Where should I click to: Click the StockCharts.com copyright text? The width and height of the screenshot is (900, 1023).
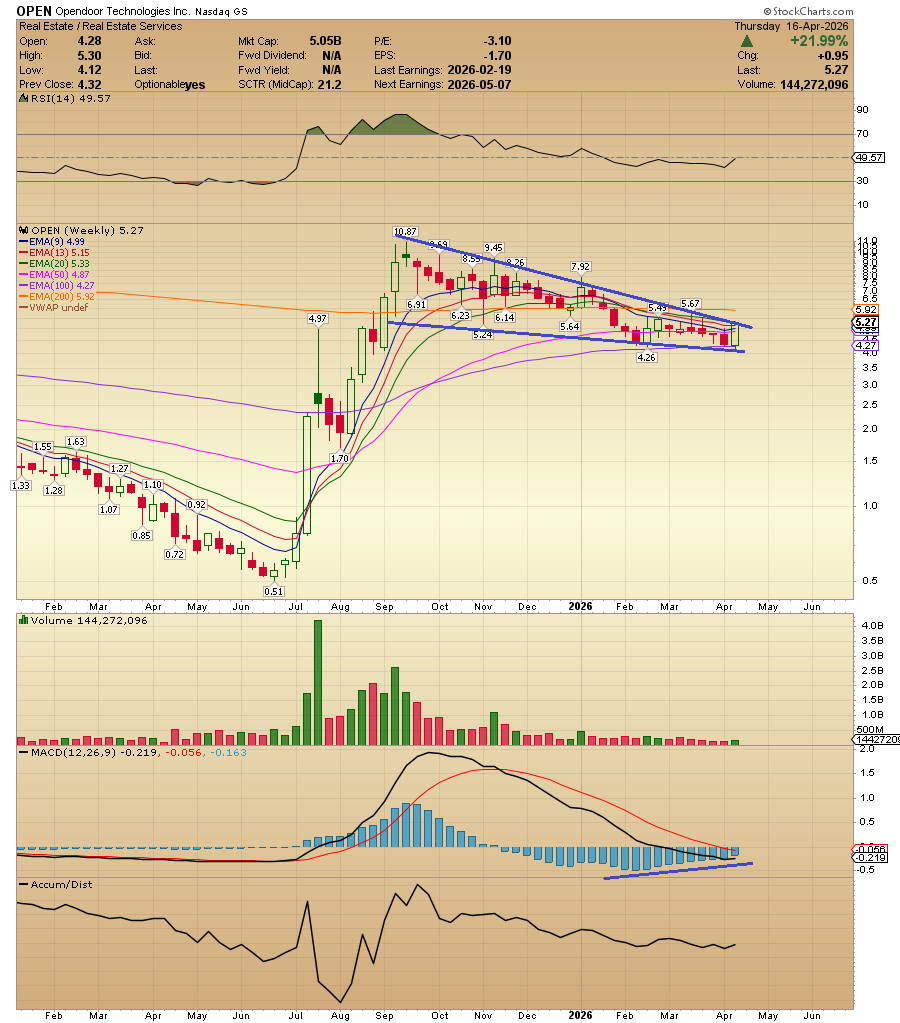pyautogui.click(x=809, y=11)
